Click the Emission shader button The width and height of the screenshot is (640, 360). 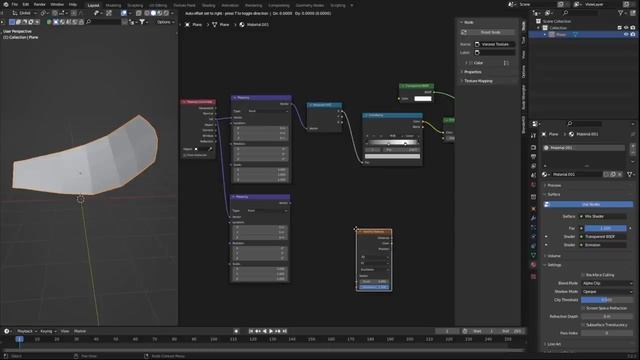[x=603, y=245]
